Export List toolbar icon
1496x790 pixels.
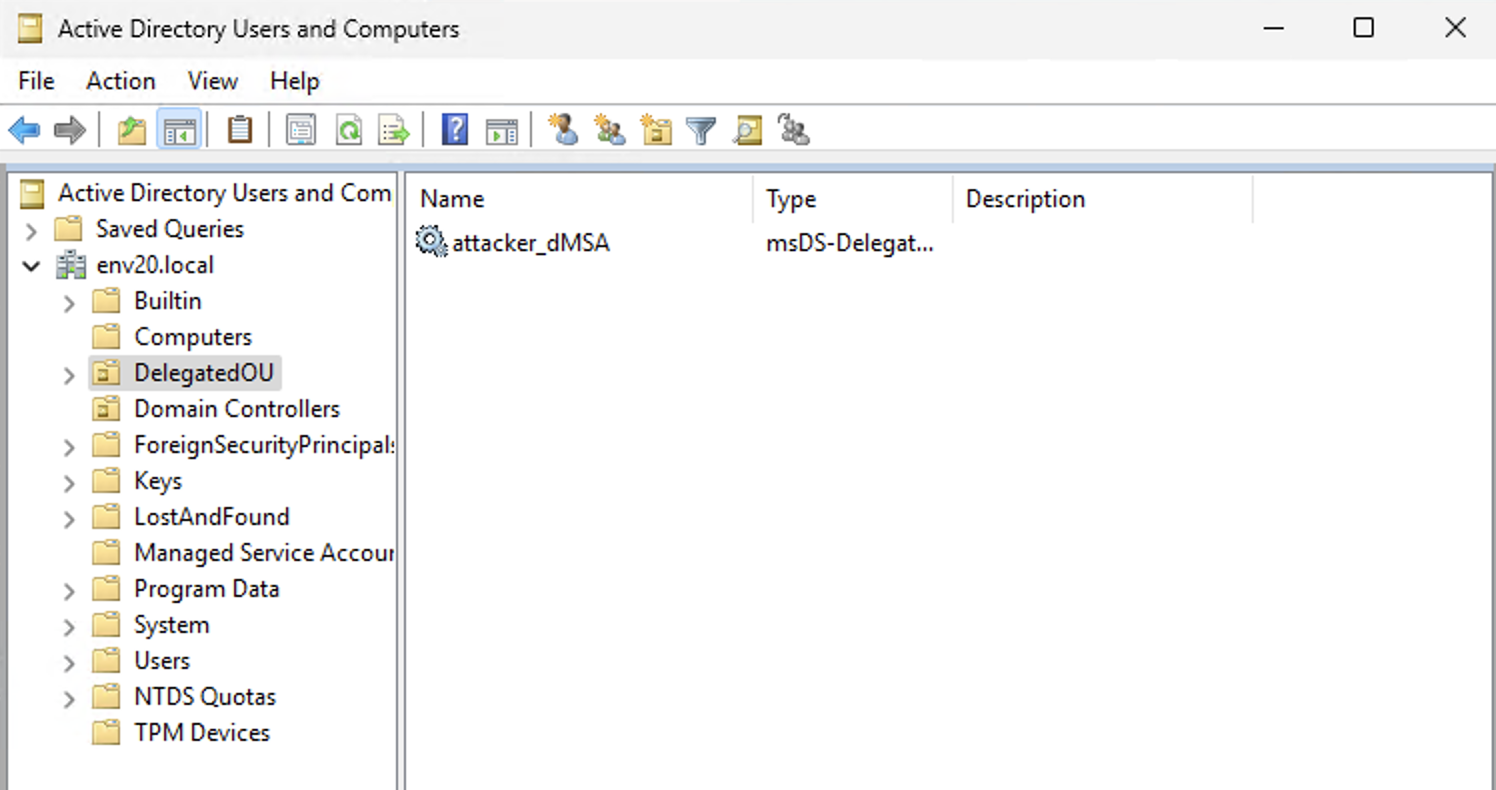point(395,130)
